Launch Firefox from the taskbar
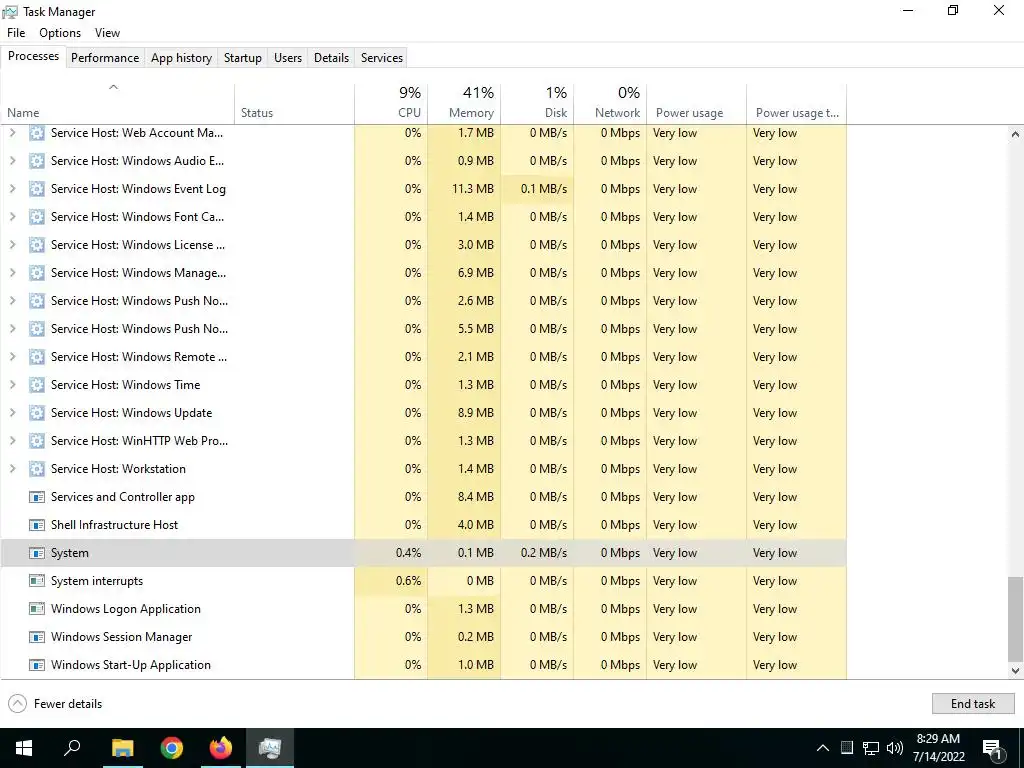Screen dimensions: 1024x768 point(221,748)
